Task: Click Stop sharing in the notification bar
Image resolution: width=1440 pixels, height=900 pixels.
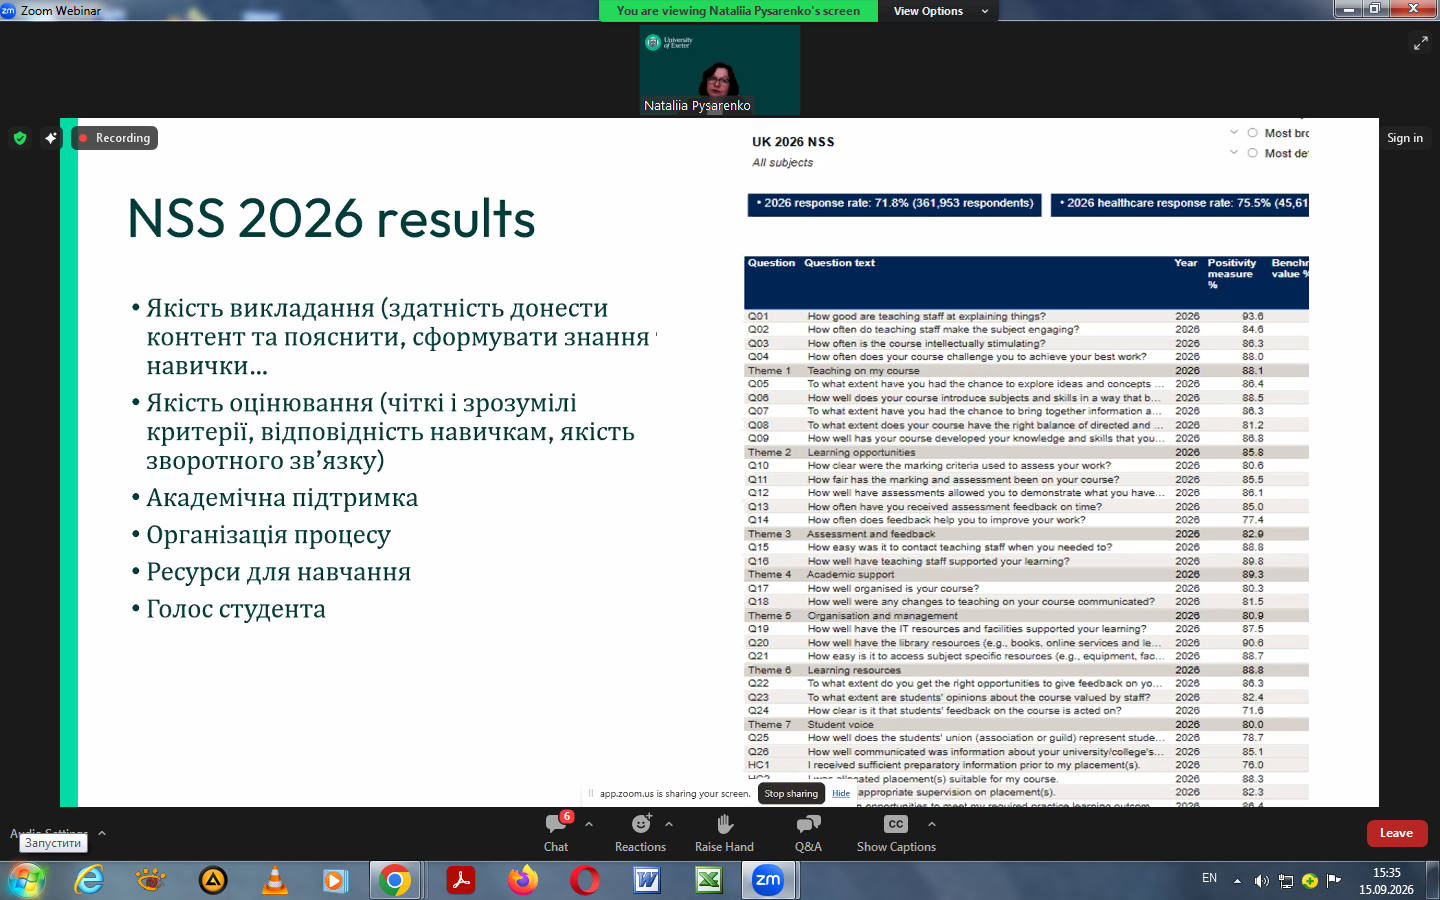Action: [x=791, y=794]
